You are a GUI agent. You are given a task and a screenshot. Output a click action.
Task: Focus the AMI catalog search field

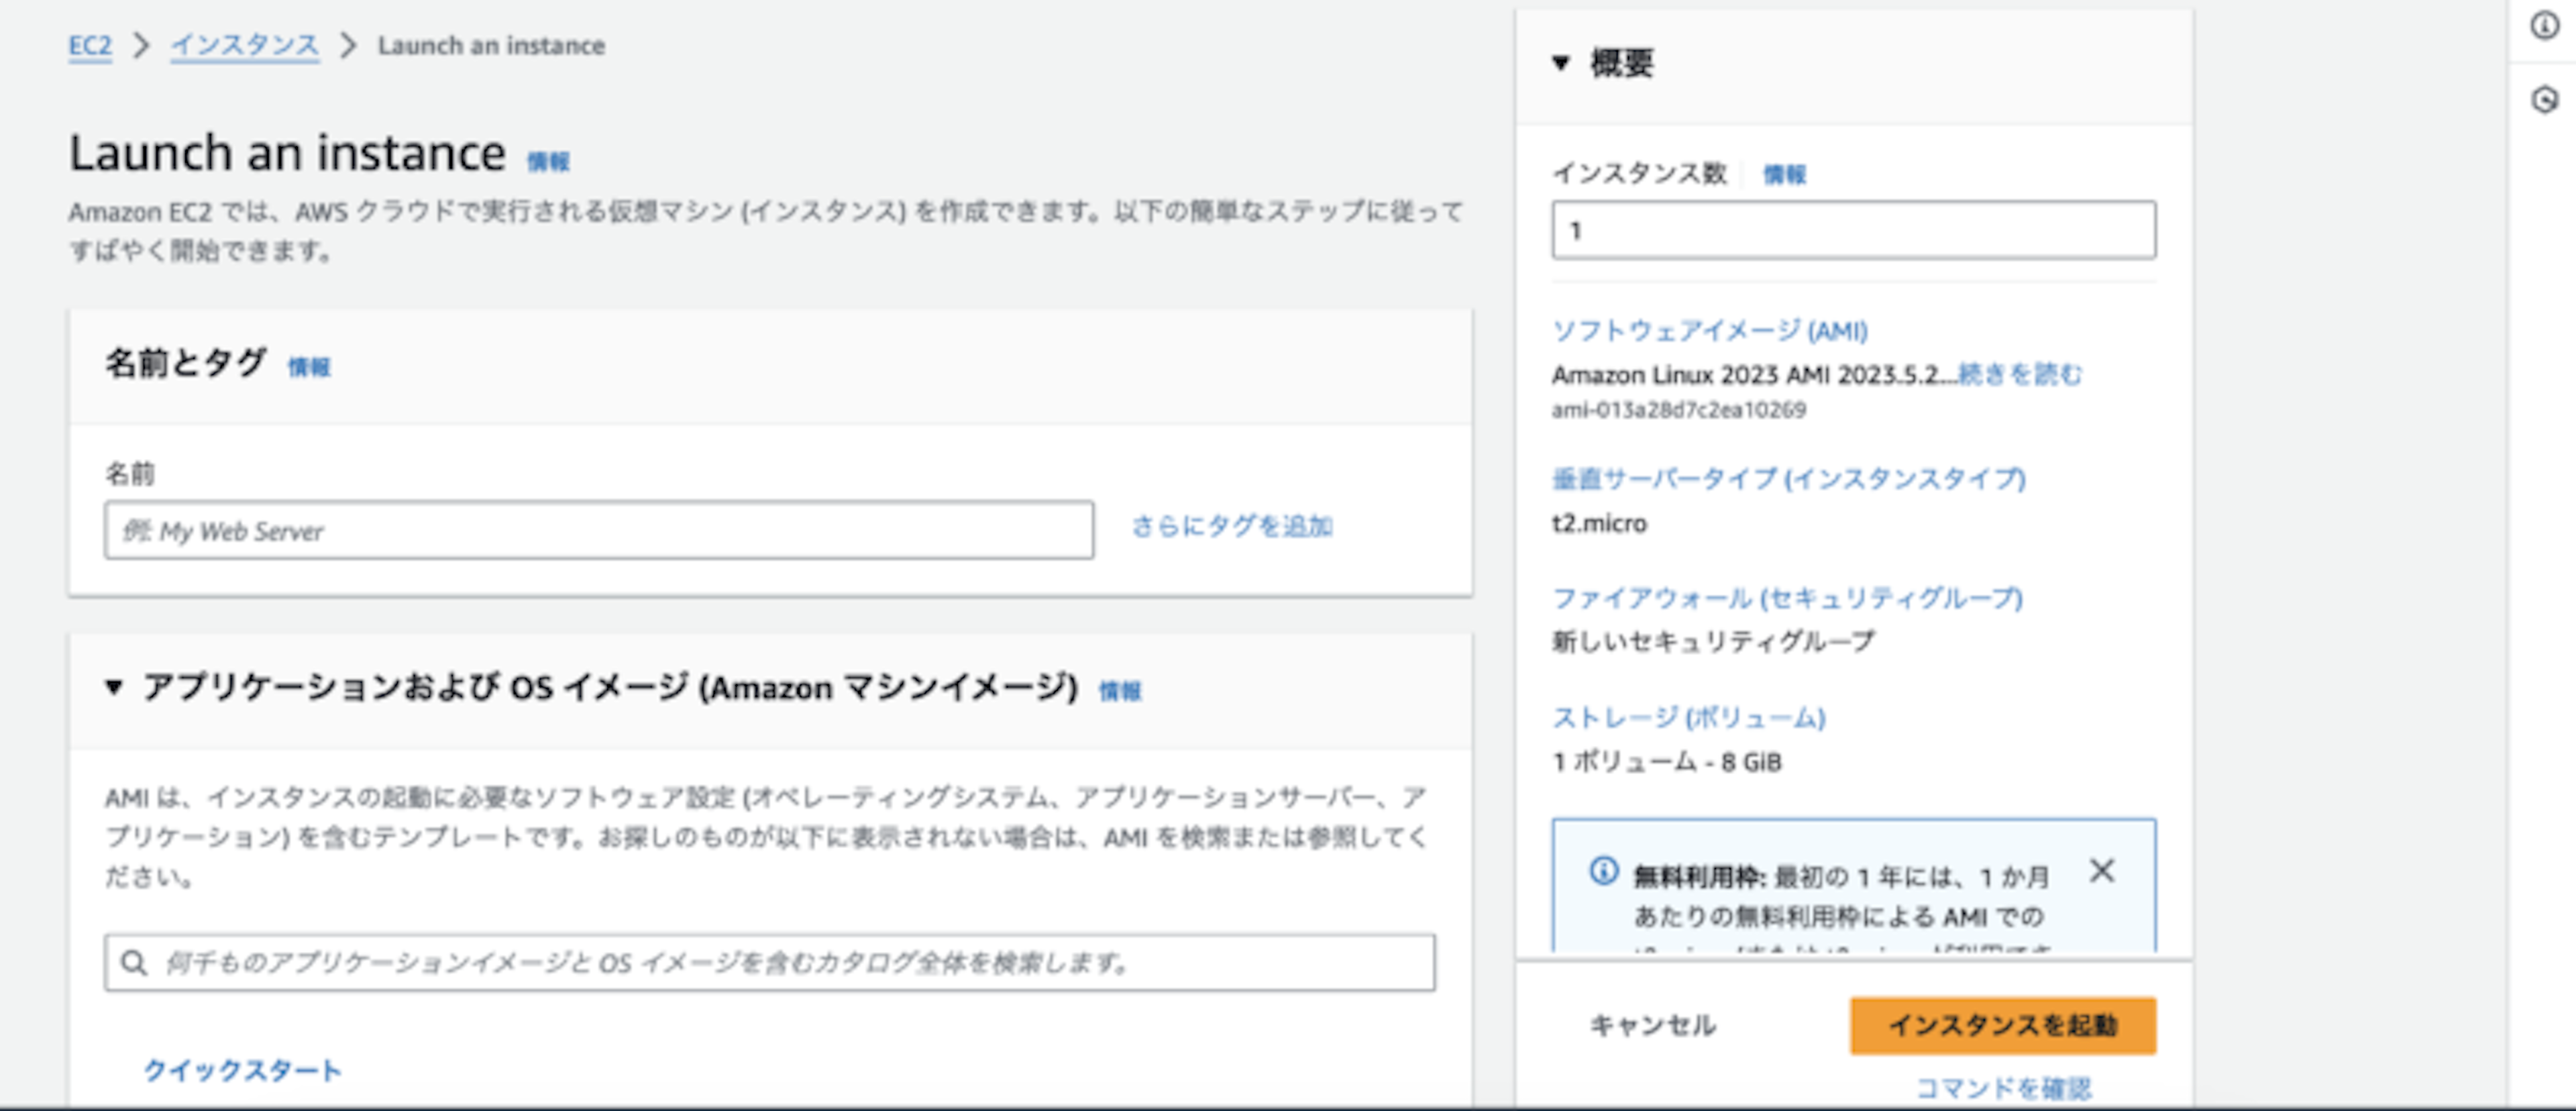click(x=770, y=963)
